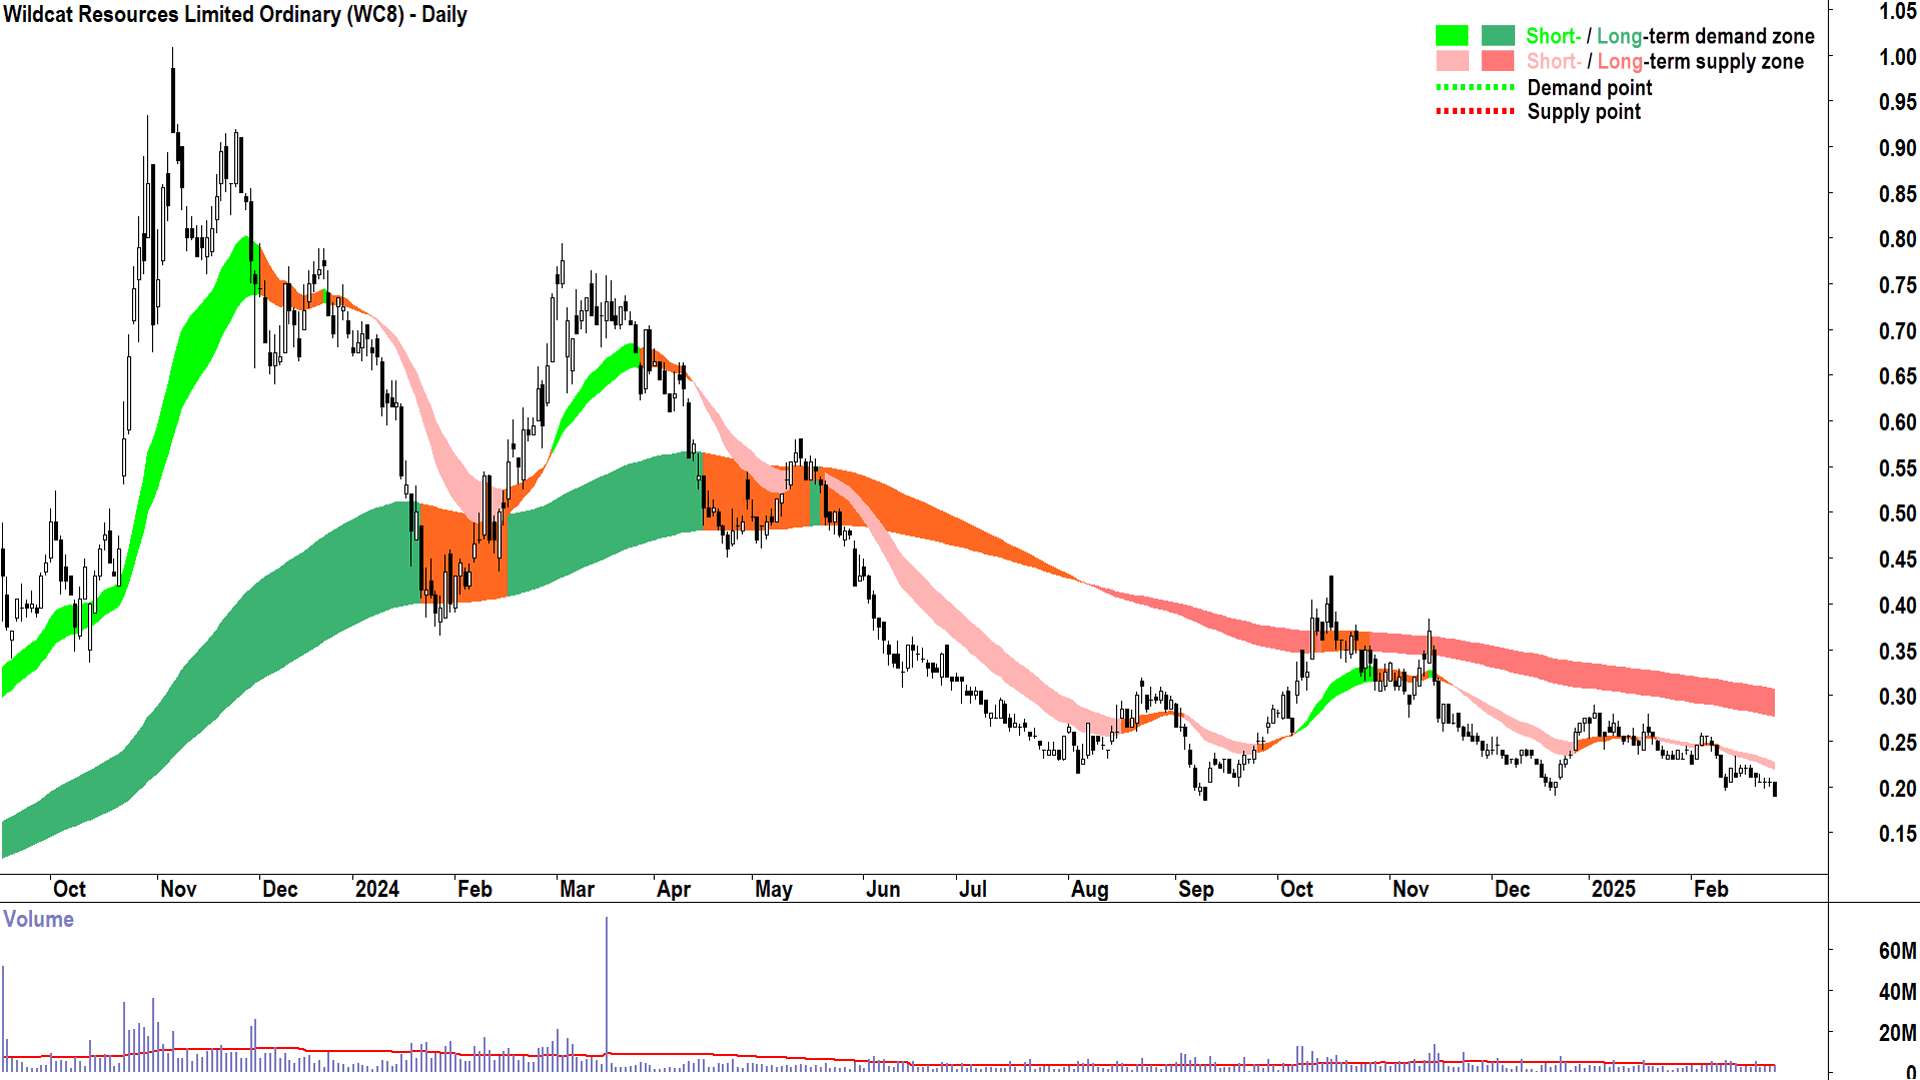The width and height of the screenshot is (1920, 1080).
Task: Click the Aug month label
Action: [1089, 889]
